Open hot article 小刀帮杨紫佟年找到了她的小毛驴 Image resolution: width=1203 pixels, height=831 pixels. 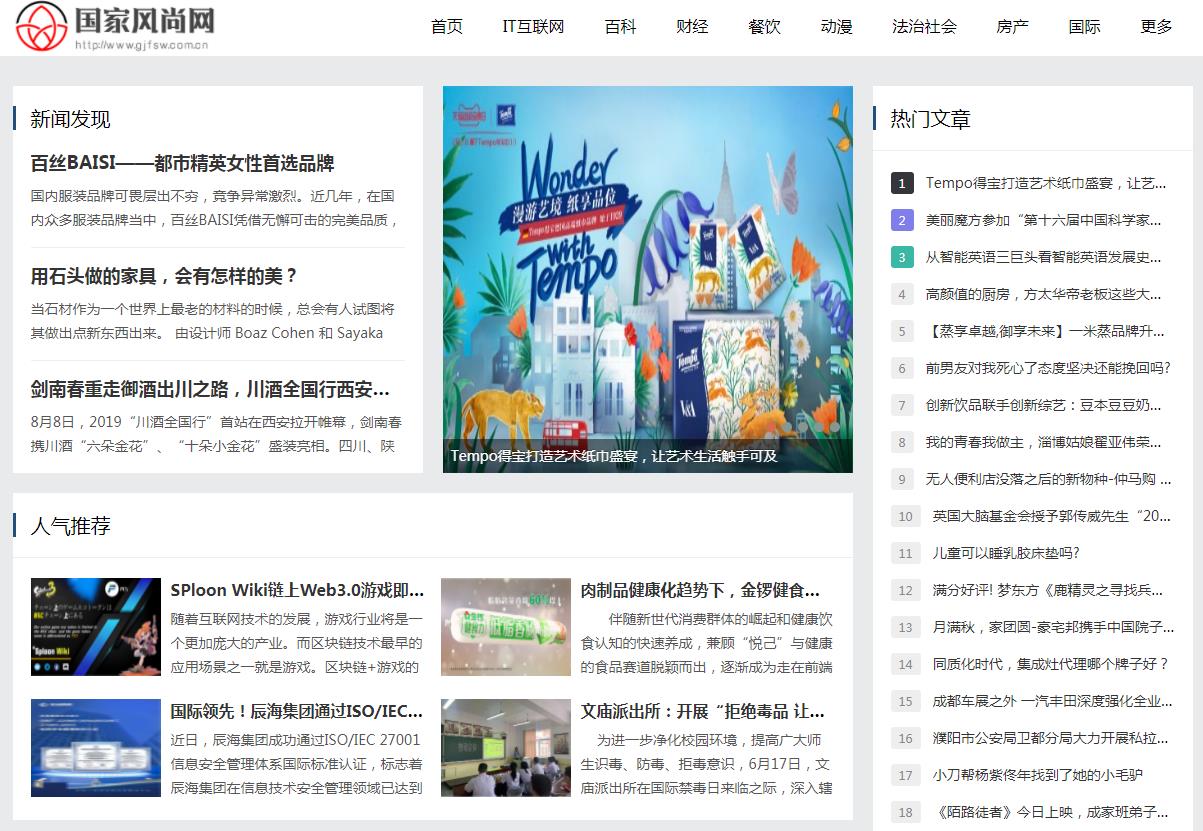[1038, 775]
